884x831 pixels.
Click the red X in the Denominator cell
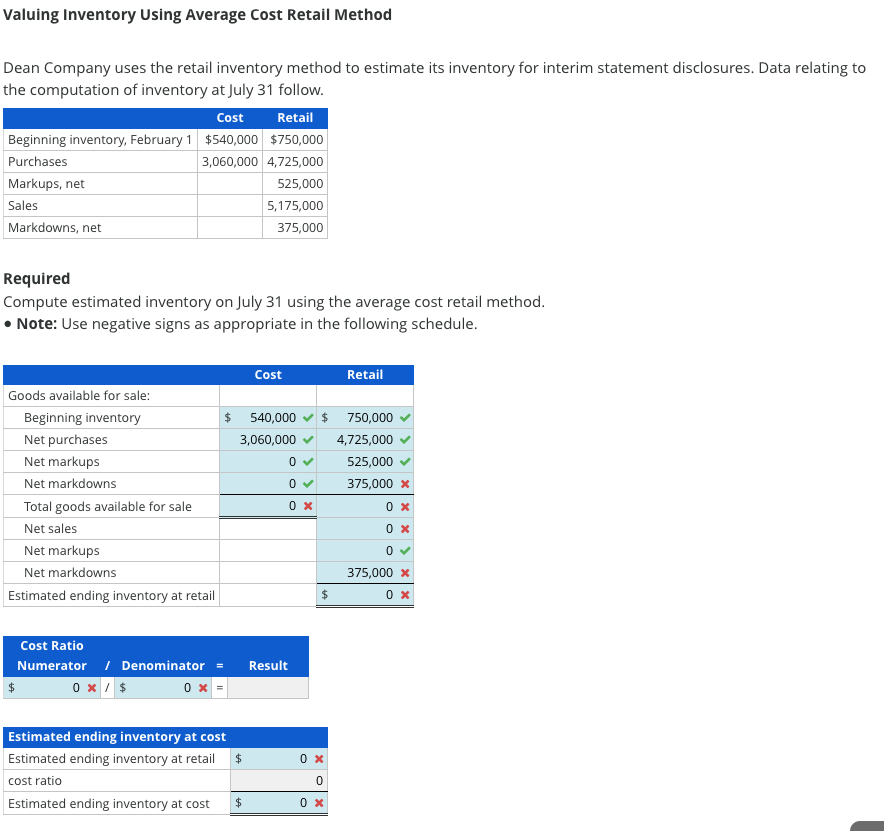(204, 687)
